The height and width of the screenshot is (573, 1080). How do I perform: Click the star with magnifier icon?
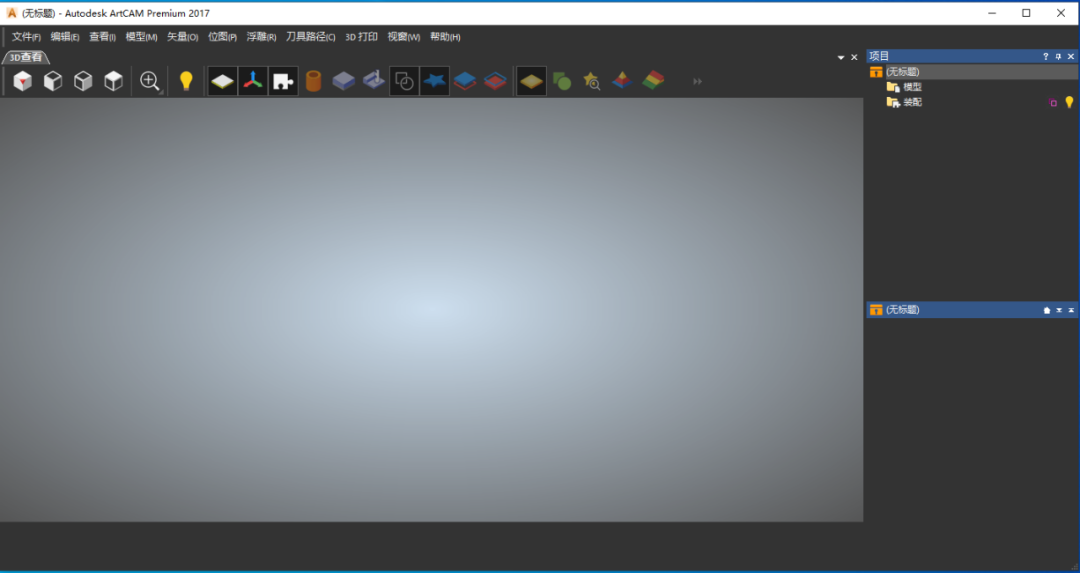(x=592, y=81)
